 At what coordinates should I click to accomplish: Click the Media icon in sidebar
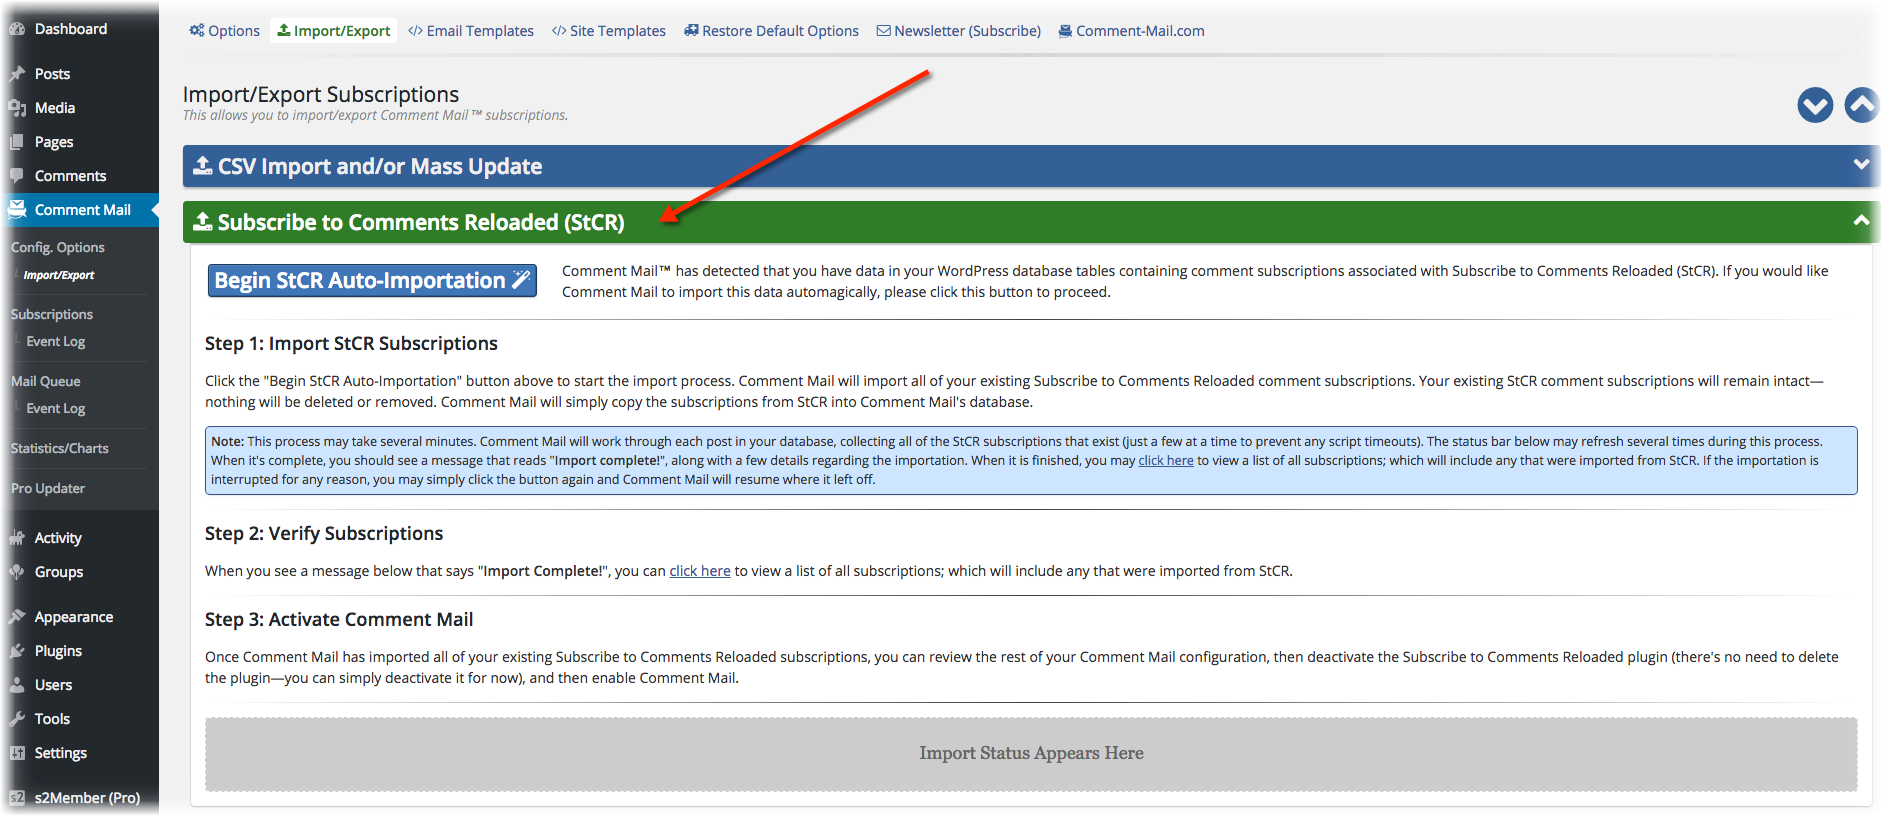click(17, 108)
